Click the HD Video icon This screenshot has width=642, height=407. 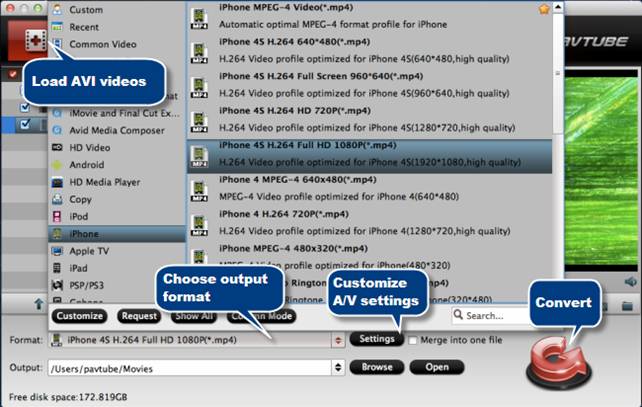click(x=57, y=147)
